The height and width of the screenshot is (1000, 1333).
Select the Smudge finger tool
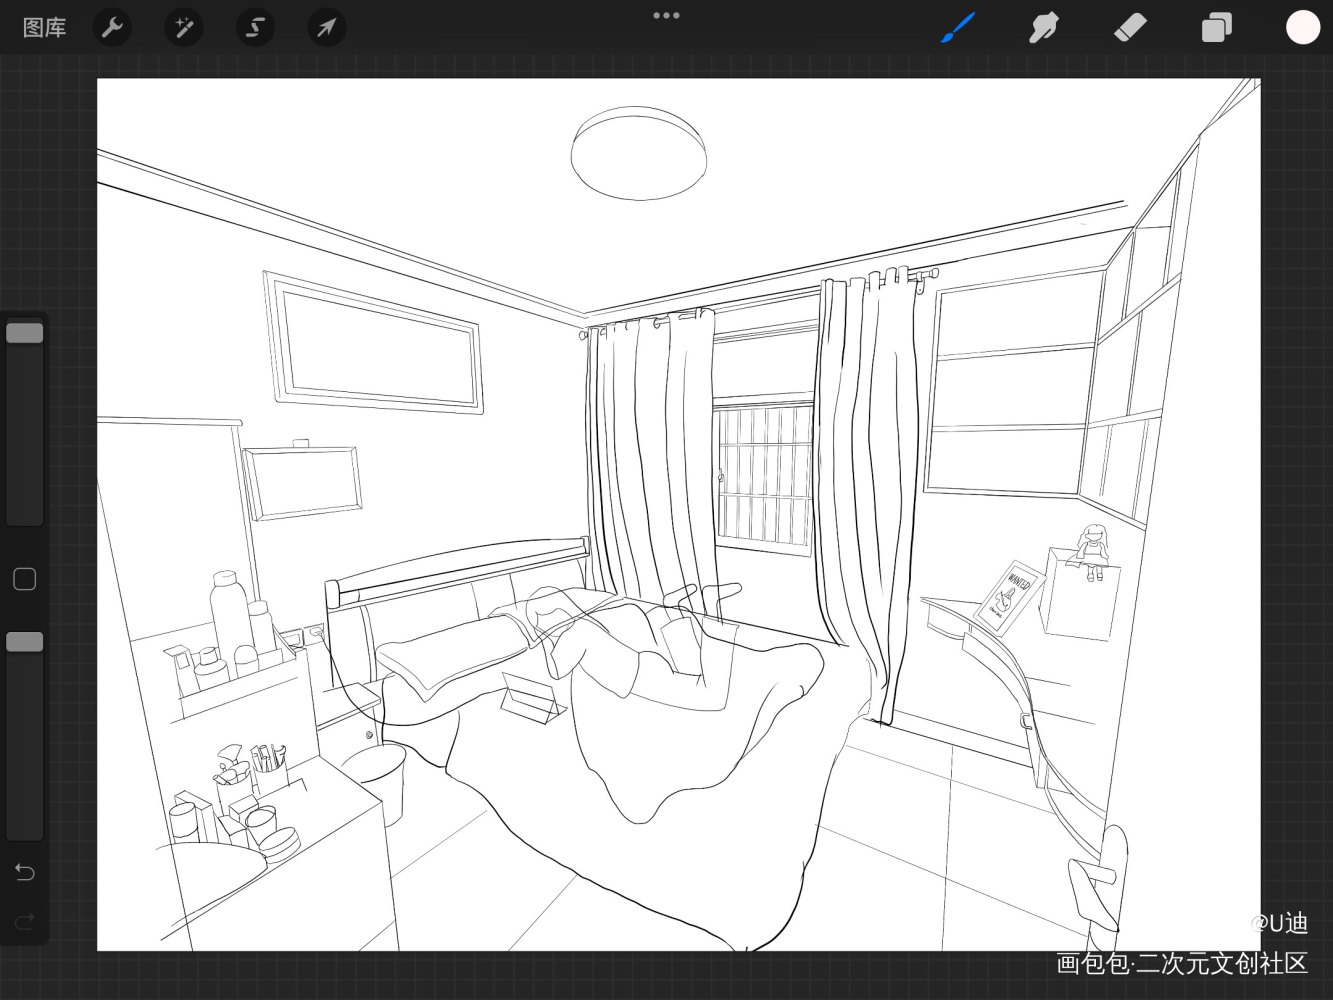[1043, 28]
